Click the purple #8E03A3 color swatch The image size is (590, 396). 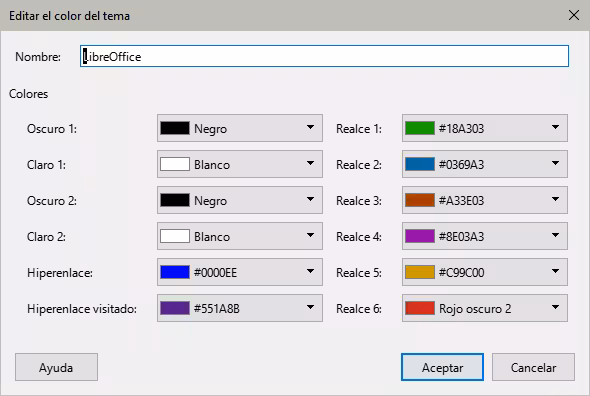tap(420, 236)
